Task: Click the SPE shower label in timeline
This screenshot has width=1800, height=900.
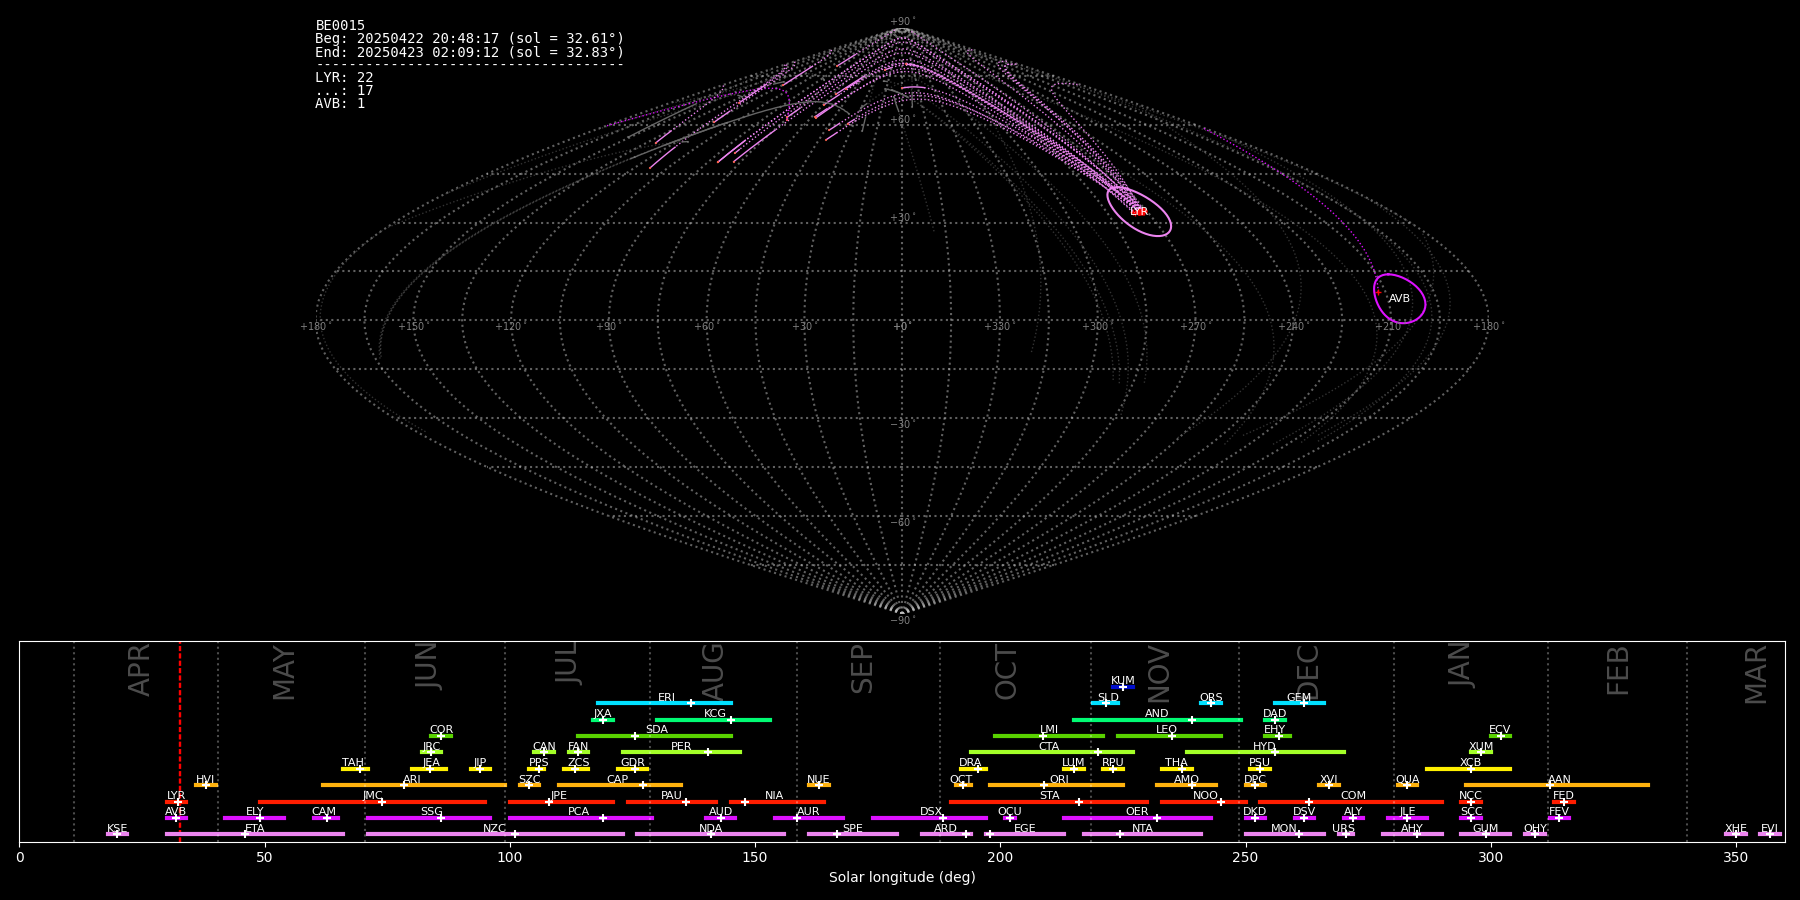Action: tap(852, 829)
